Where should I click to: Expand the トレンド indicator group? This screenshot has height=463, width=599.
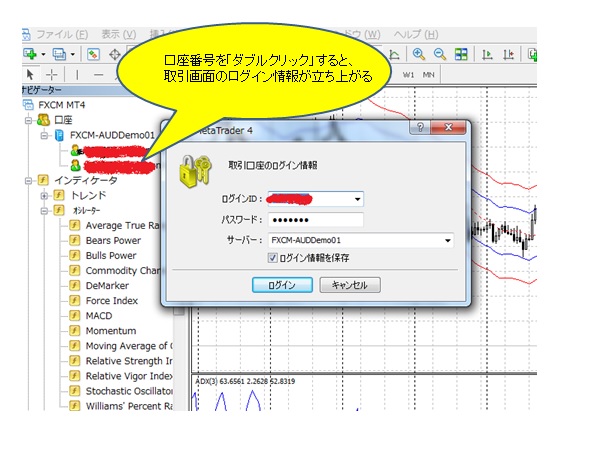[x=44, y=196]
